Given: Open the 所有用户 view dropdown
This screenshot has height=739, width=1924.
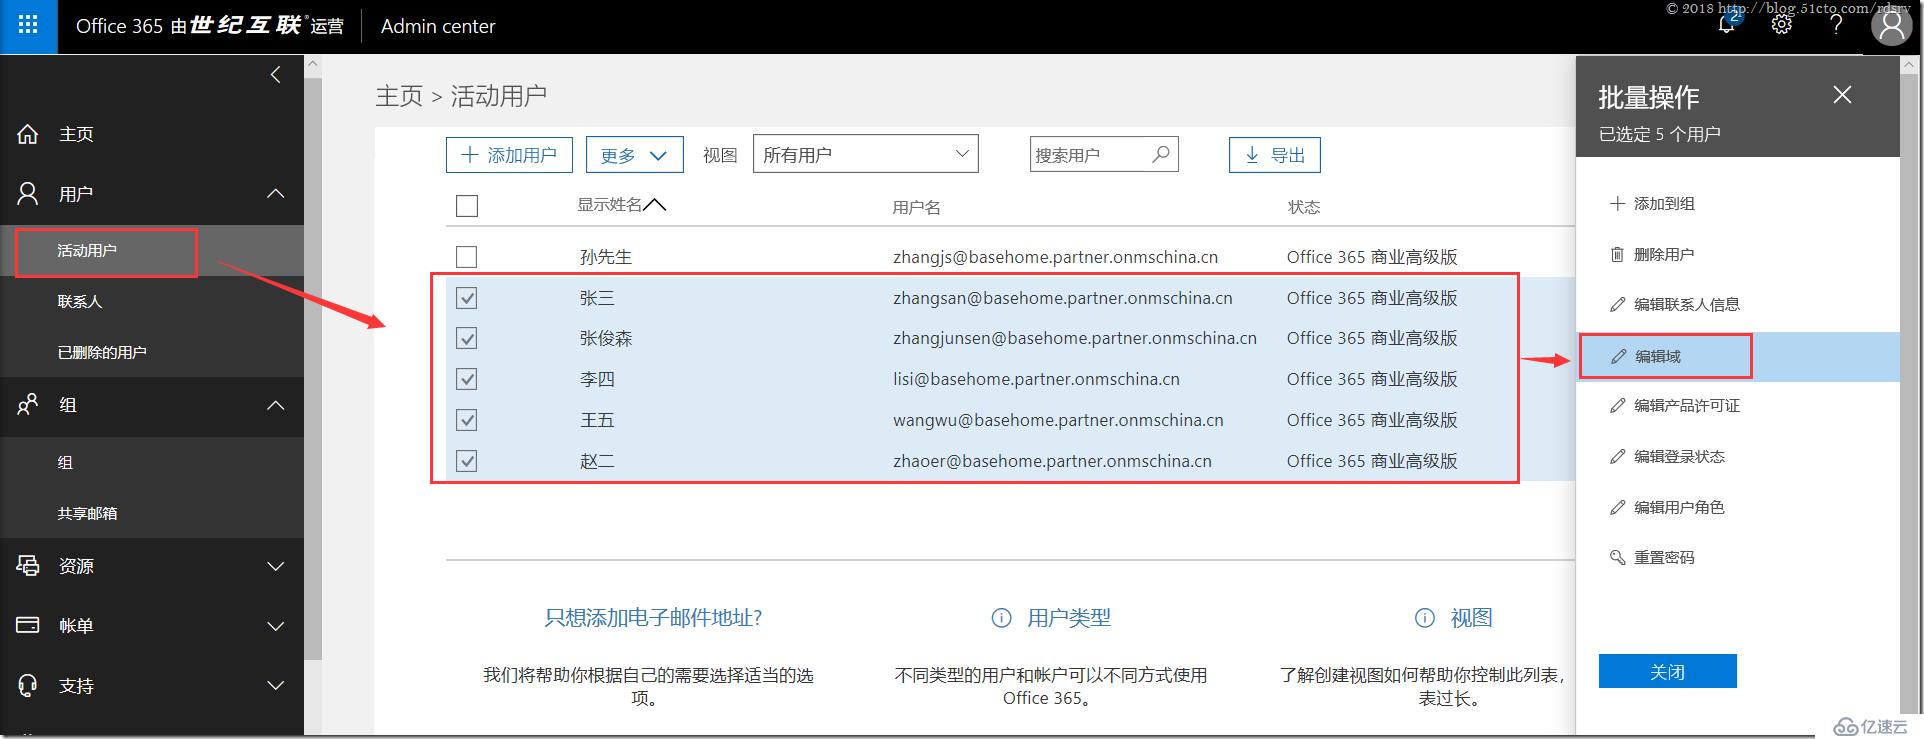Looking at the screenshot, I should tap(865, 154).
